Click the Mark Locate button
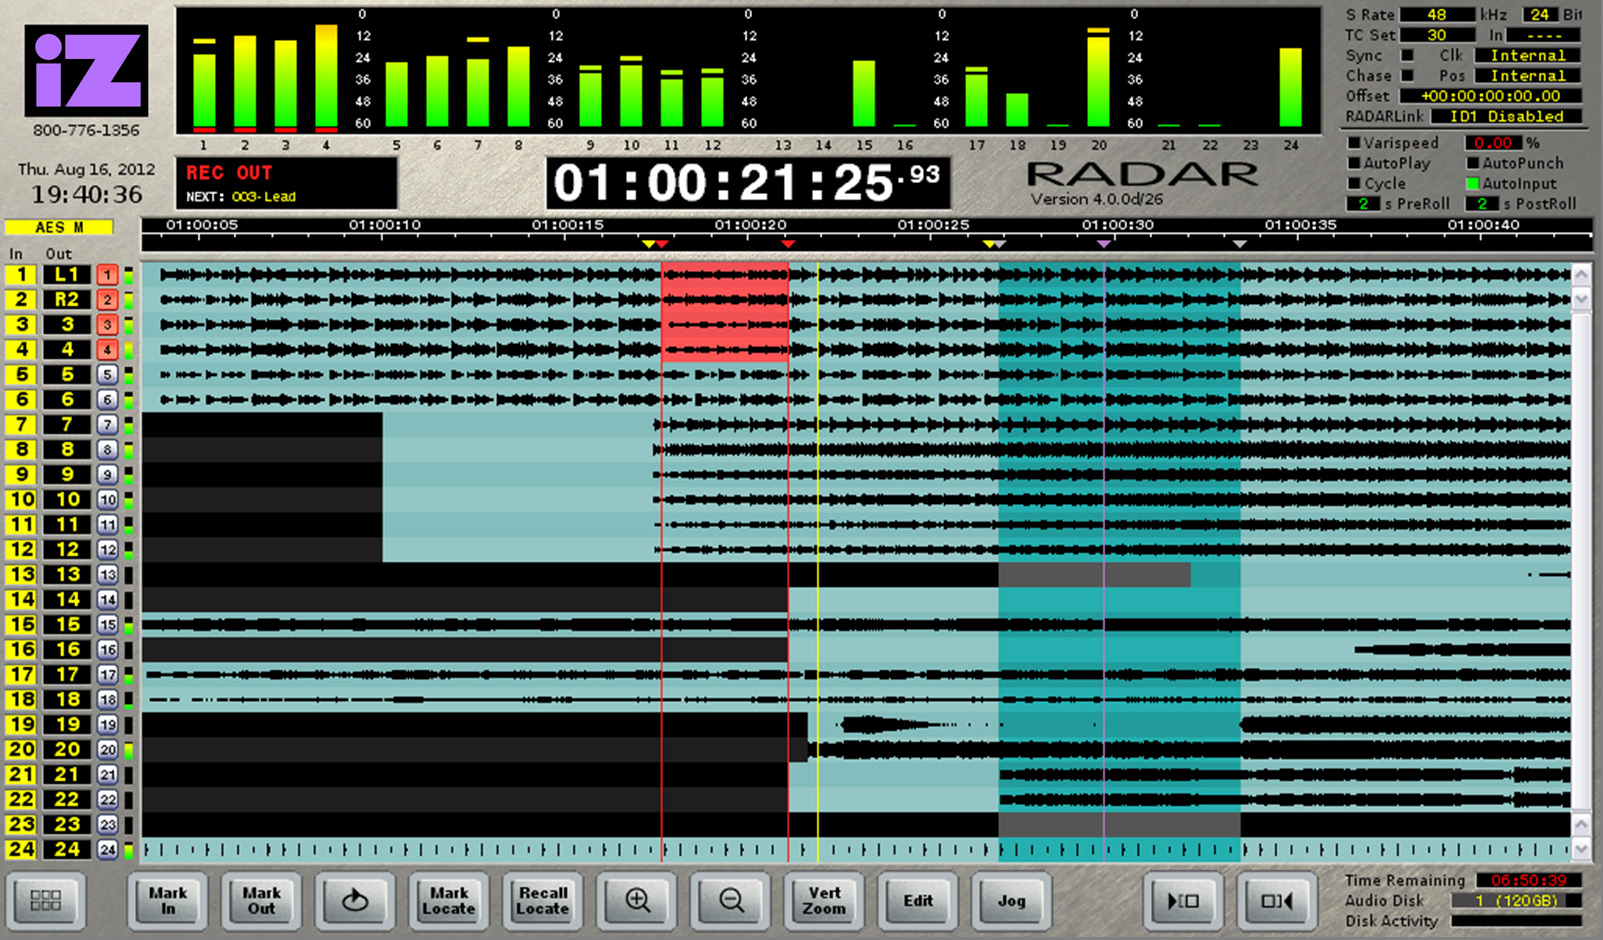1603x940 pixels. coord(449,901)
